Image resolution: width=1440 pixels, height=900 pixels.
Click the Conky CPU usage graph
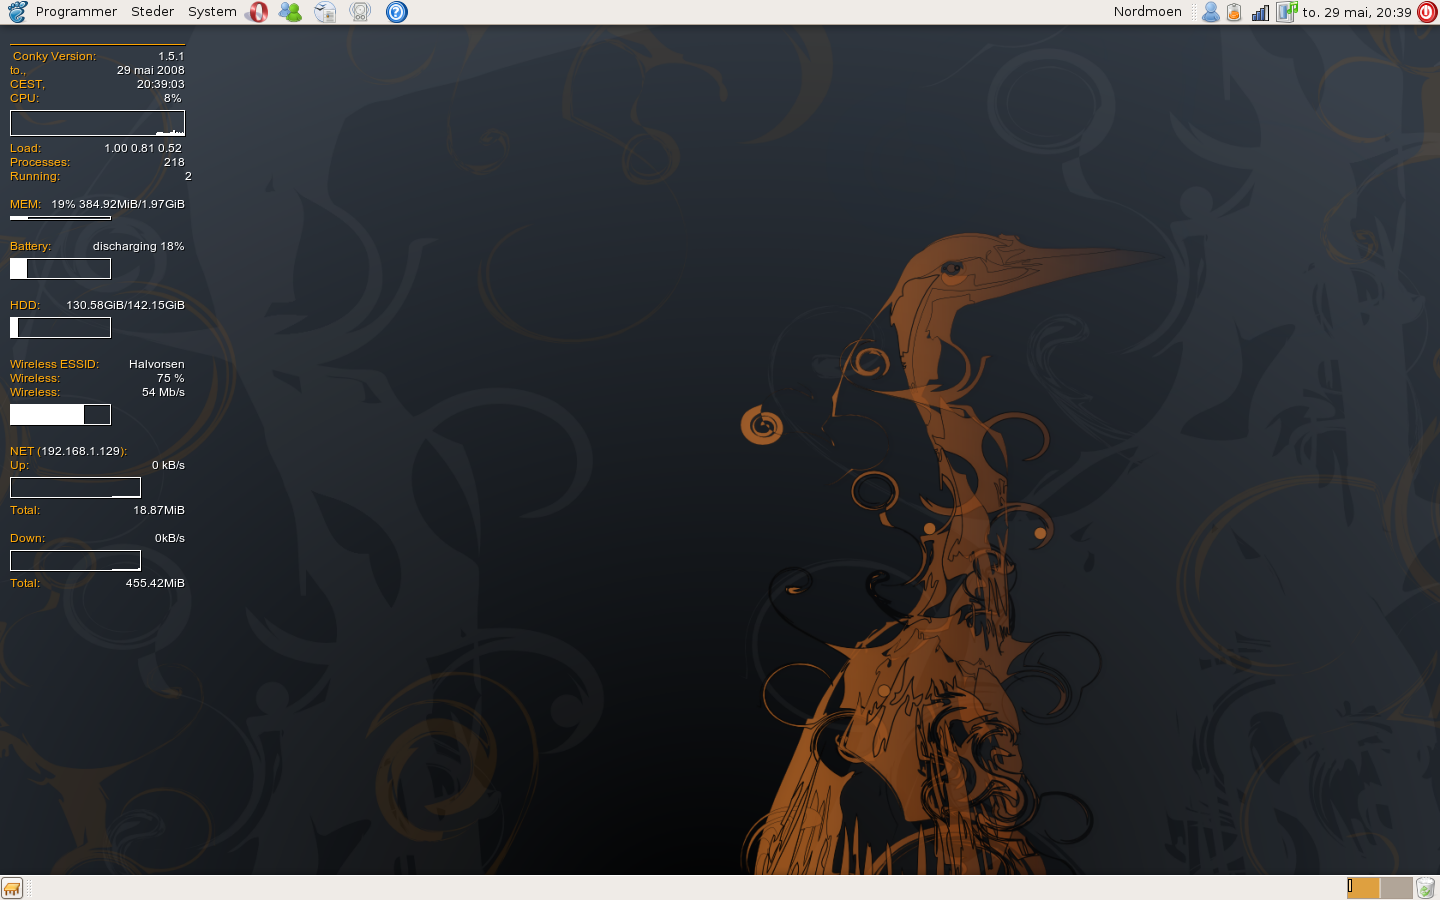click(x=97, y=123)
